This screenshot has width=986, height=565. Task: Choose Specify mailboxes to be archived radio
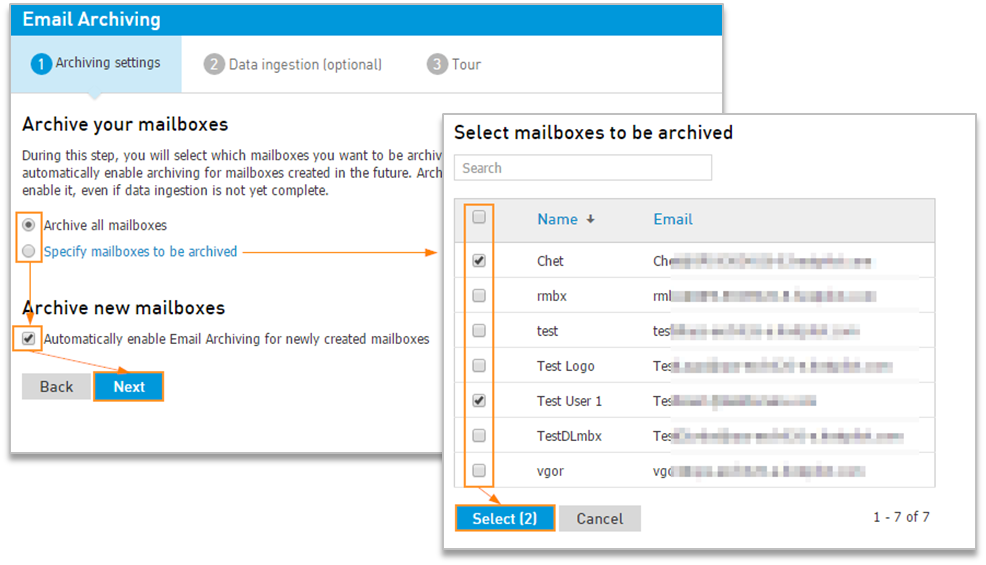[28, 251]
